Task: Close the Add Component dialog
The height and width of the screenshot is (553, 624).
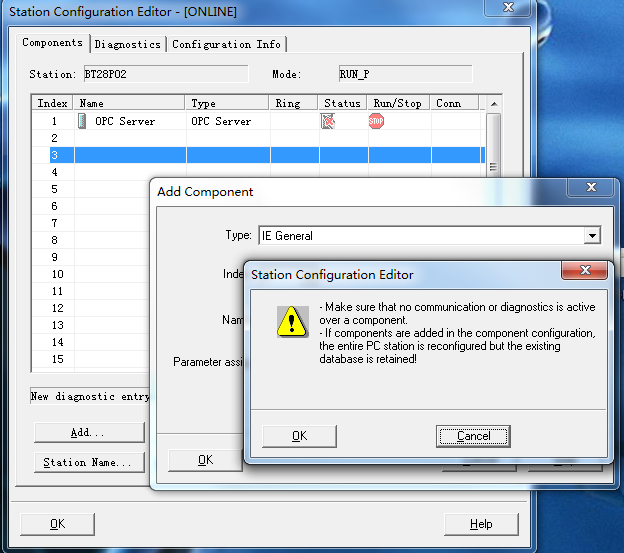Action: pos(582,190)
